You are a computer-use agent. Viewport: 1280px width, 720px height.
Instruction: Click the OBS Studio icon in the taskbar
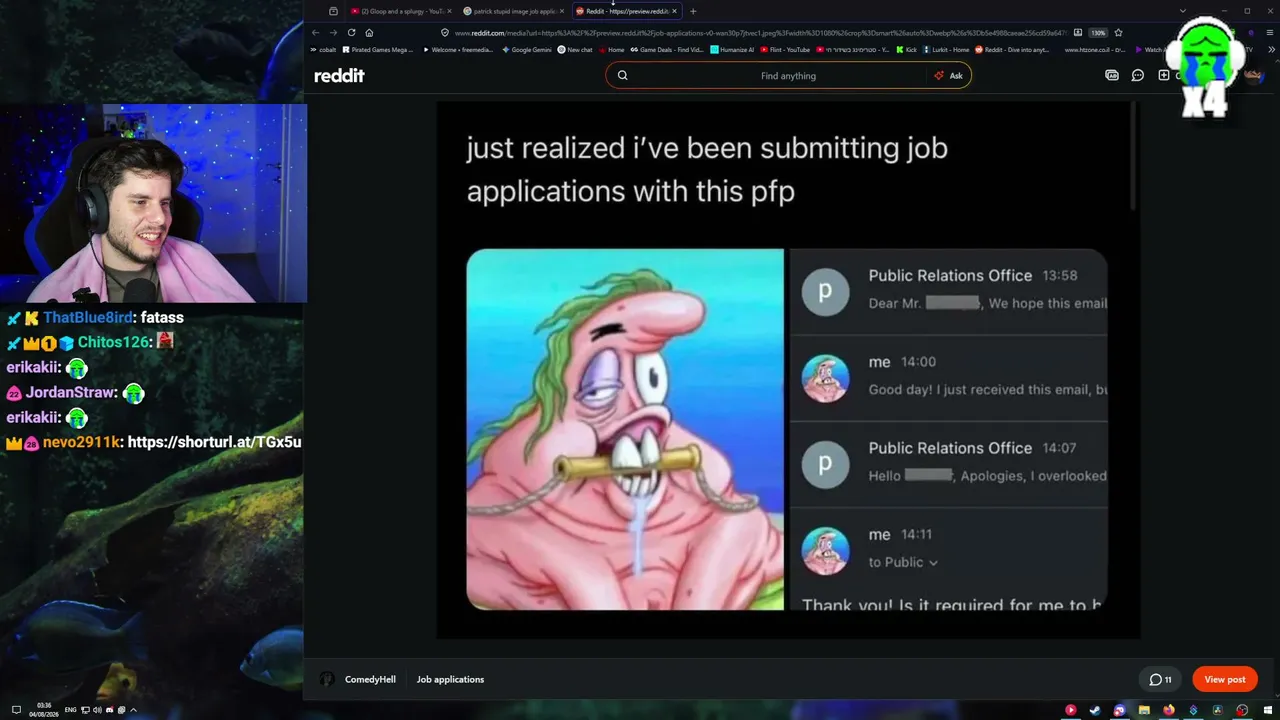click(x=1242, y=710)
